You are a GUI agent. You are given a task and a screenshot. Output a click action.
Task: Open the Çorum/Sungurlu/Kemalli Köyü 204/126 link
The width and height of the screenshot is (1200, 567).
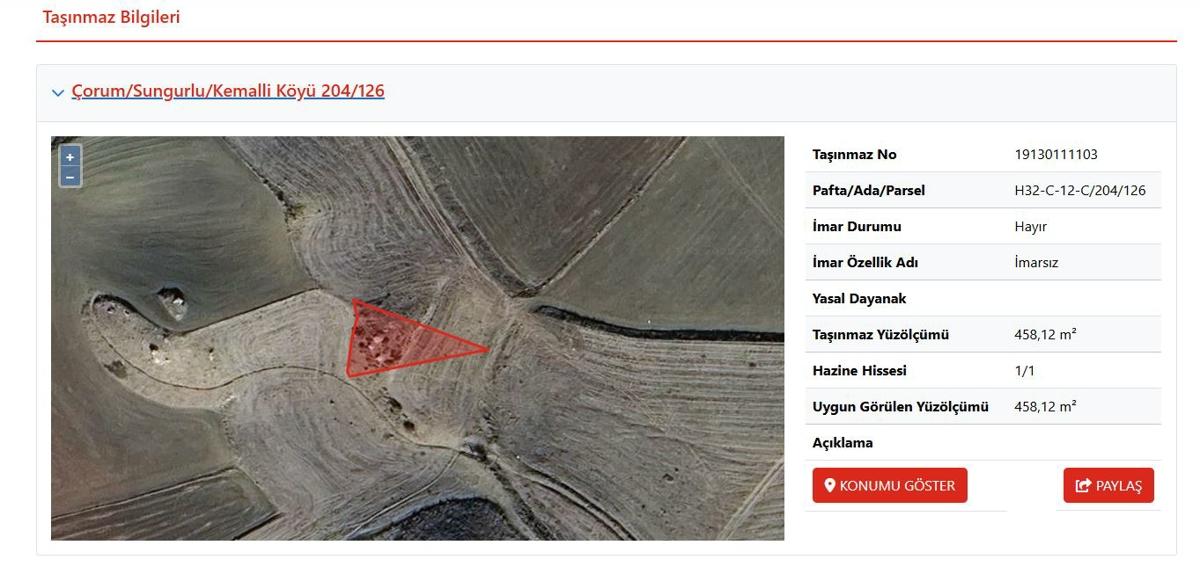tap(228, 91)
